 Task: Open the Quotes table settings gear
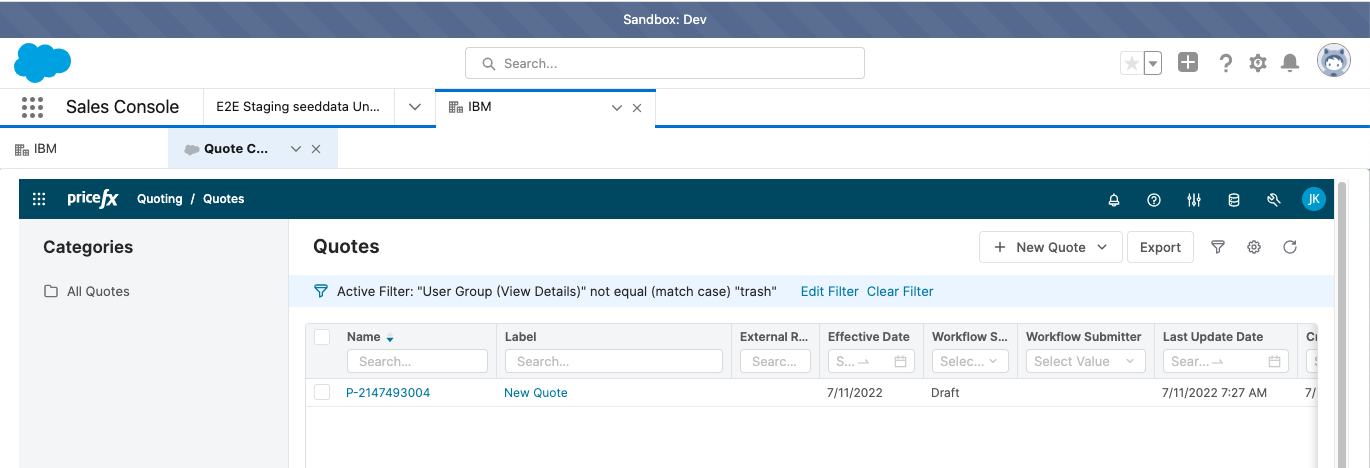tap(1254, 247)
